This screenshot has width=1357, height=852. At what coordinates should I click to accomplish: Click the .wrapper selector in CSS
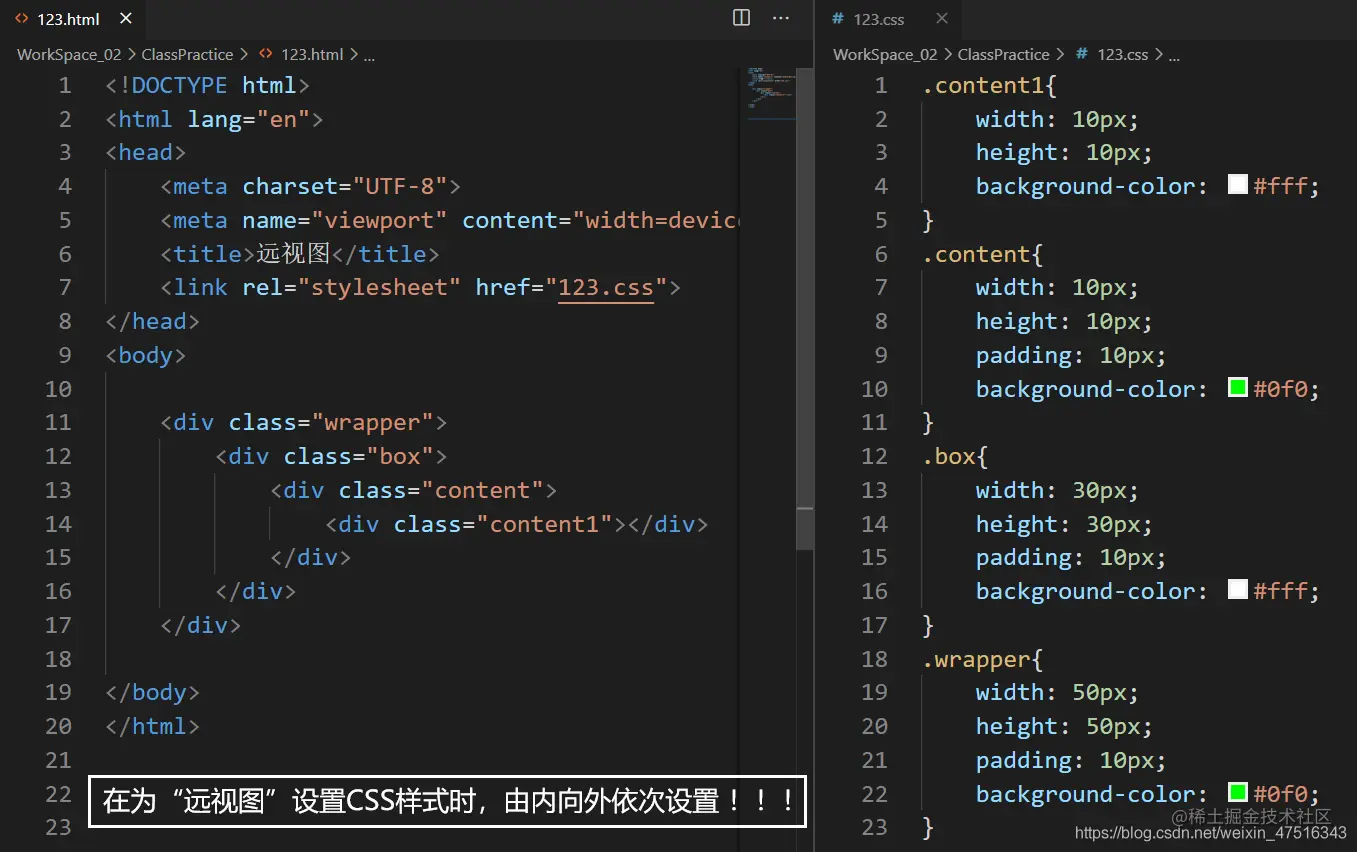pyautogui.click(x=975, y=659)
